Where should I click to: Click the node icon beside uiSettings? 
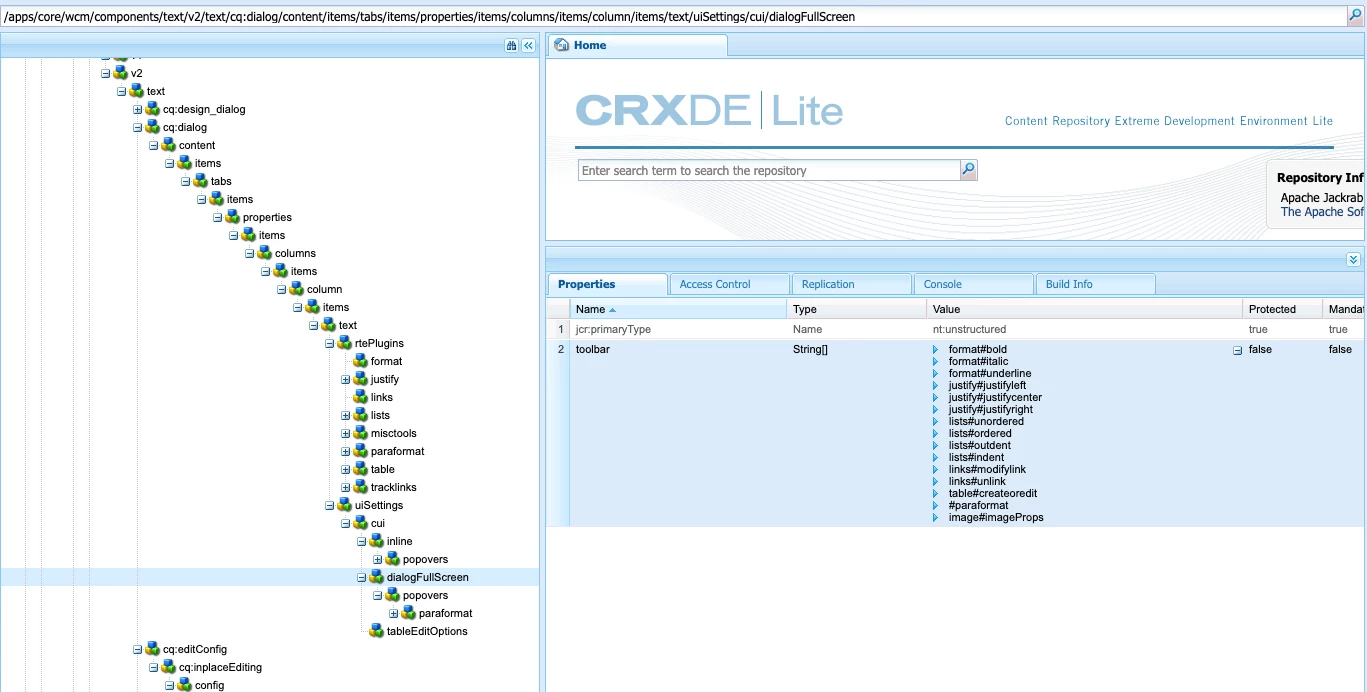coord(344,505)
